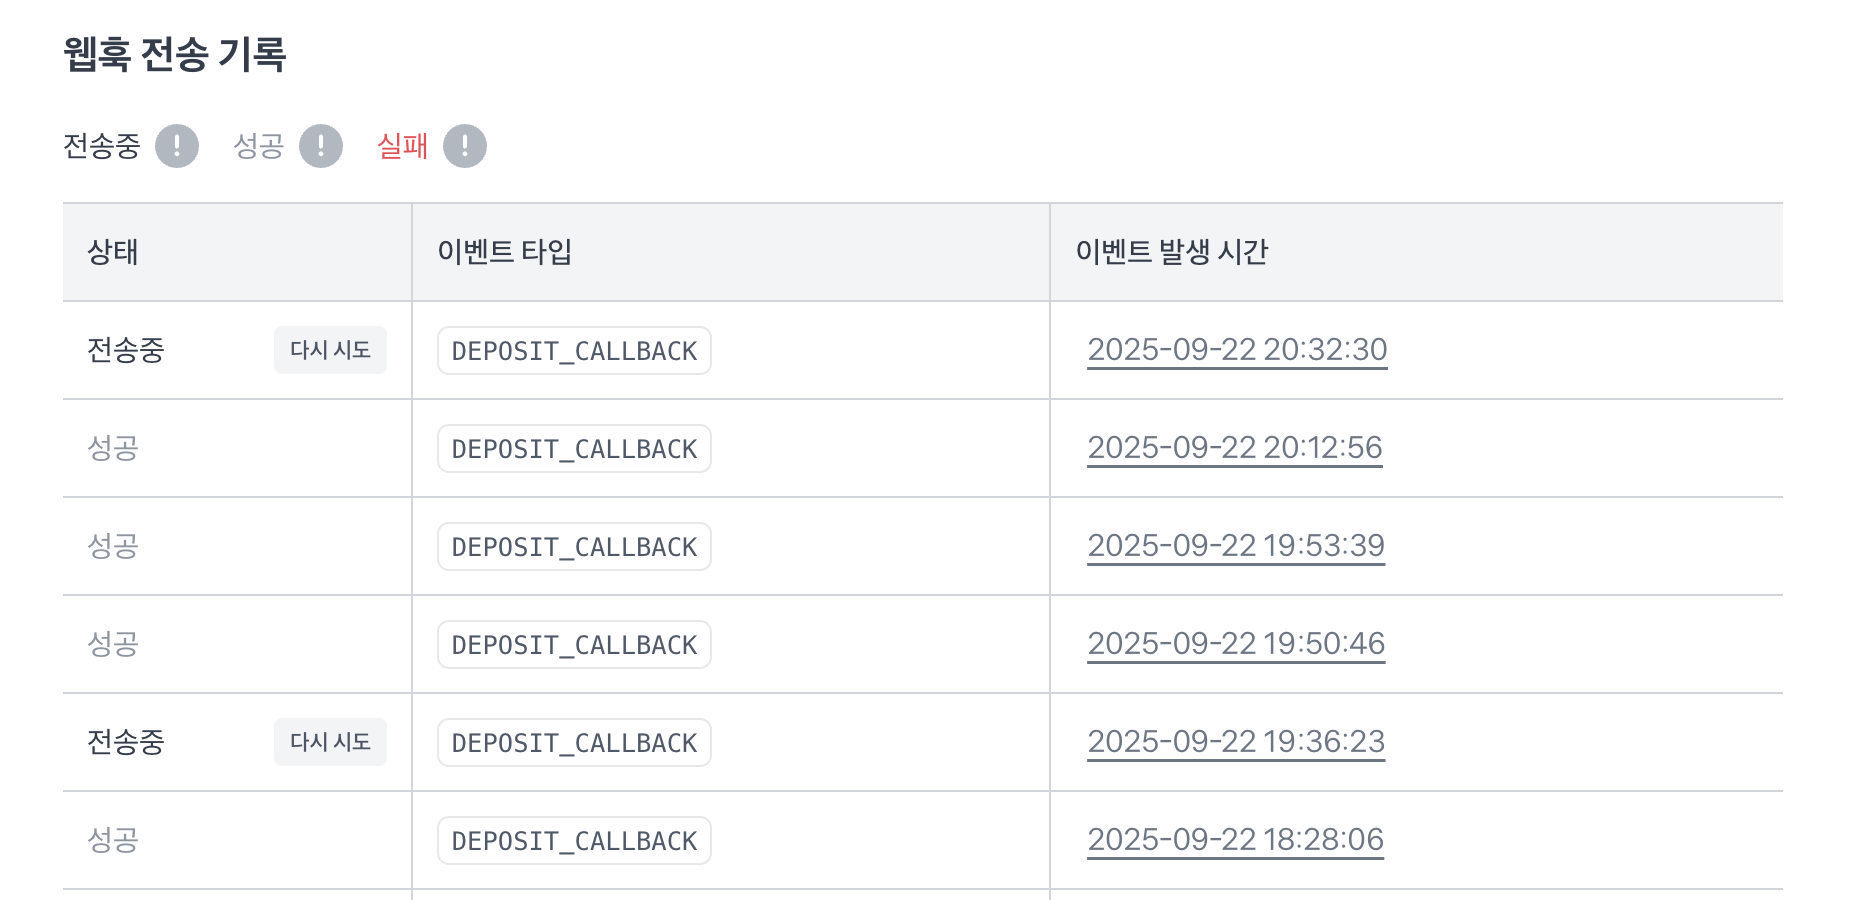
Task: Click the info icon next to 전송중
Action: click(x=177, y=146)
